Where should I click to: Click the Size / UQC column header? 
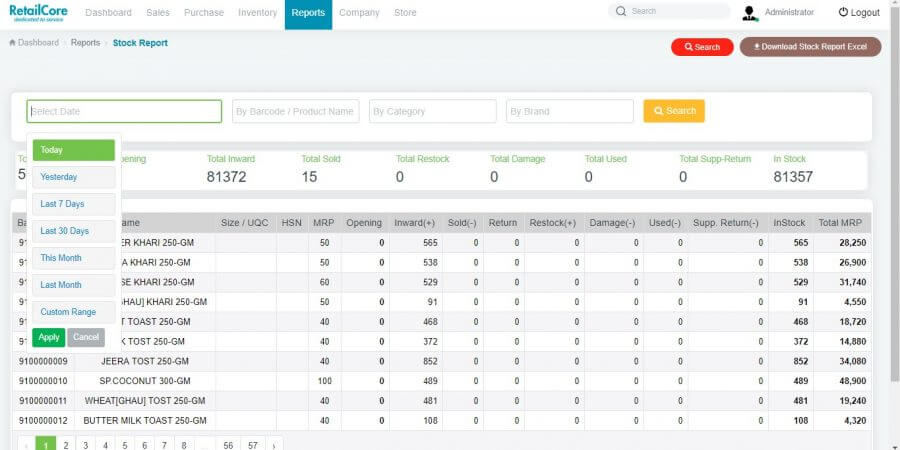pyautogui.click(x=245, y=223)
